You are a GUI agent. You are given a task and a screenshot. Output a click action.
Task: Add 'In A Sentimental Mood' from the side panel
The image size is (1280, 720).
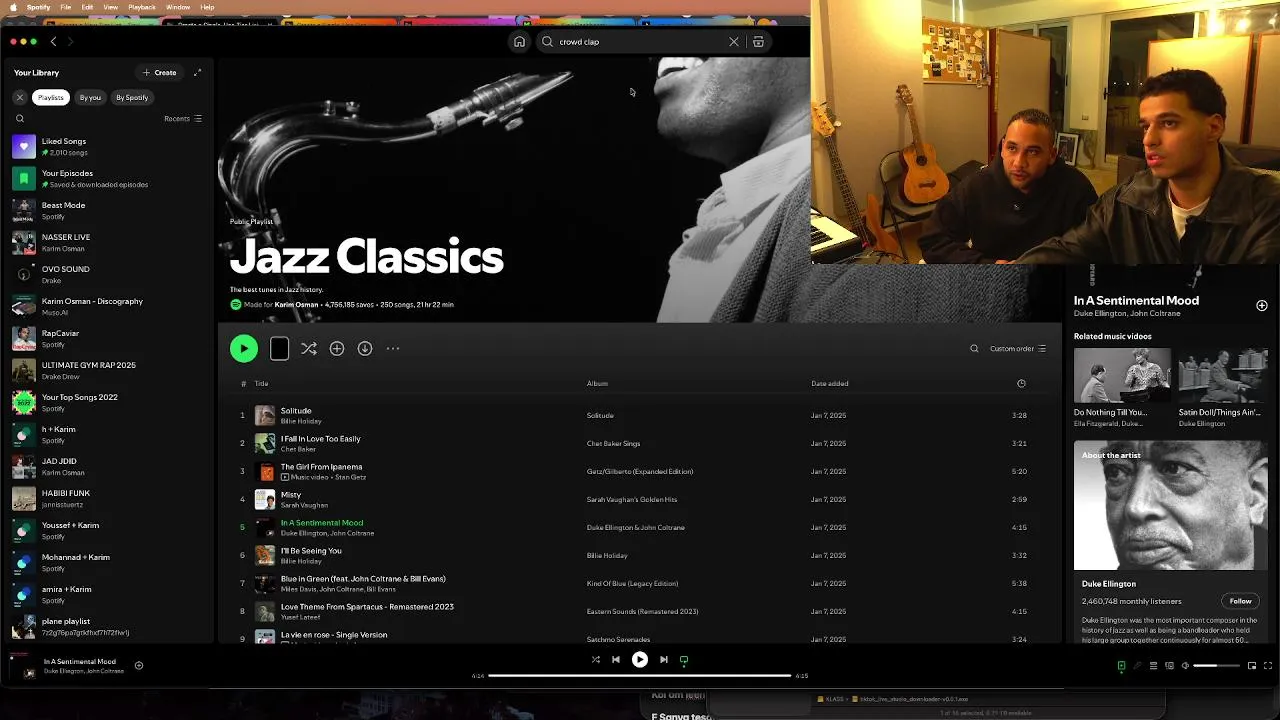[x=1262, y=305]
